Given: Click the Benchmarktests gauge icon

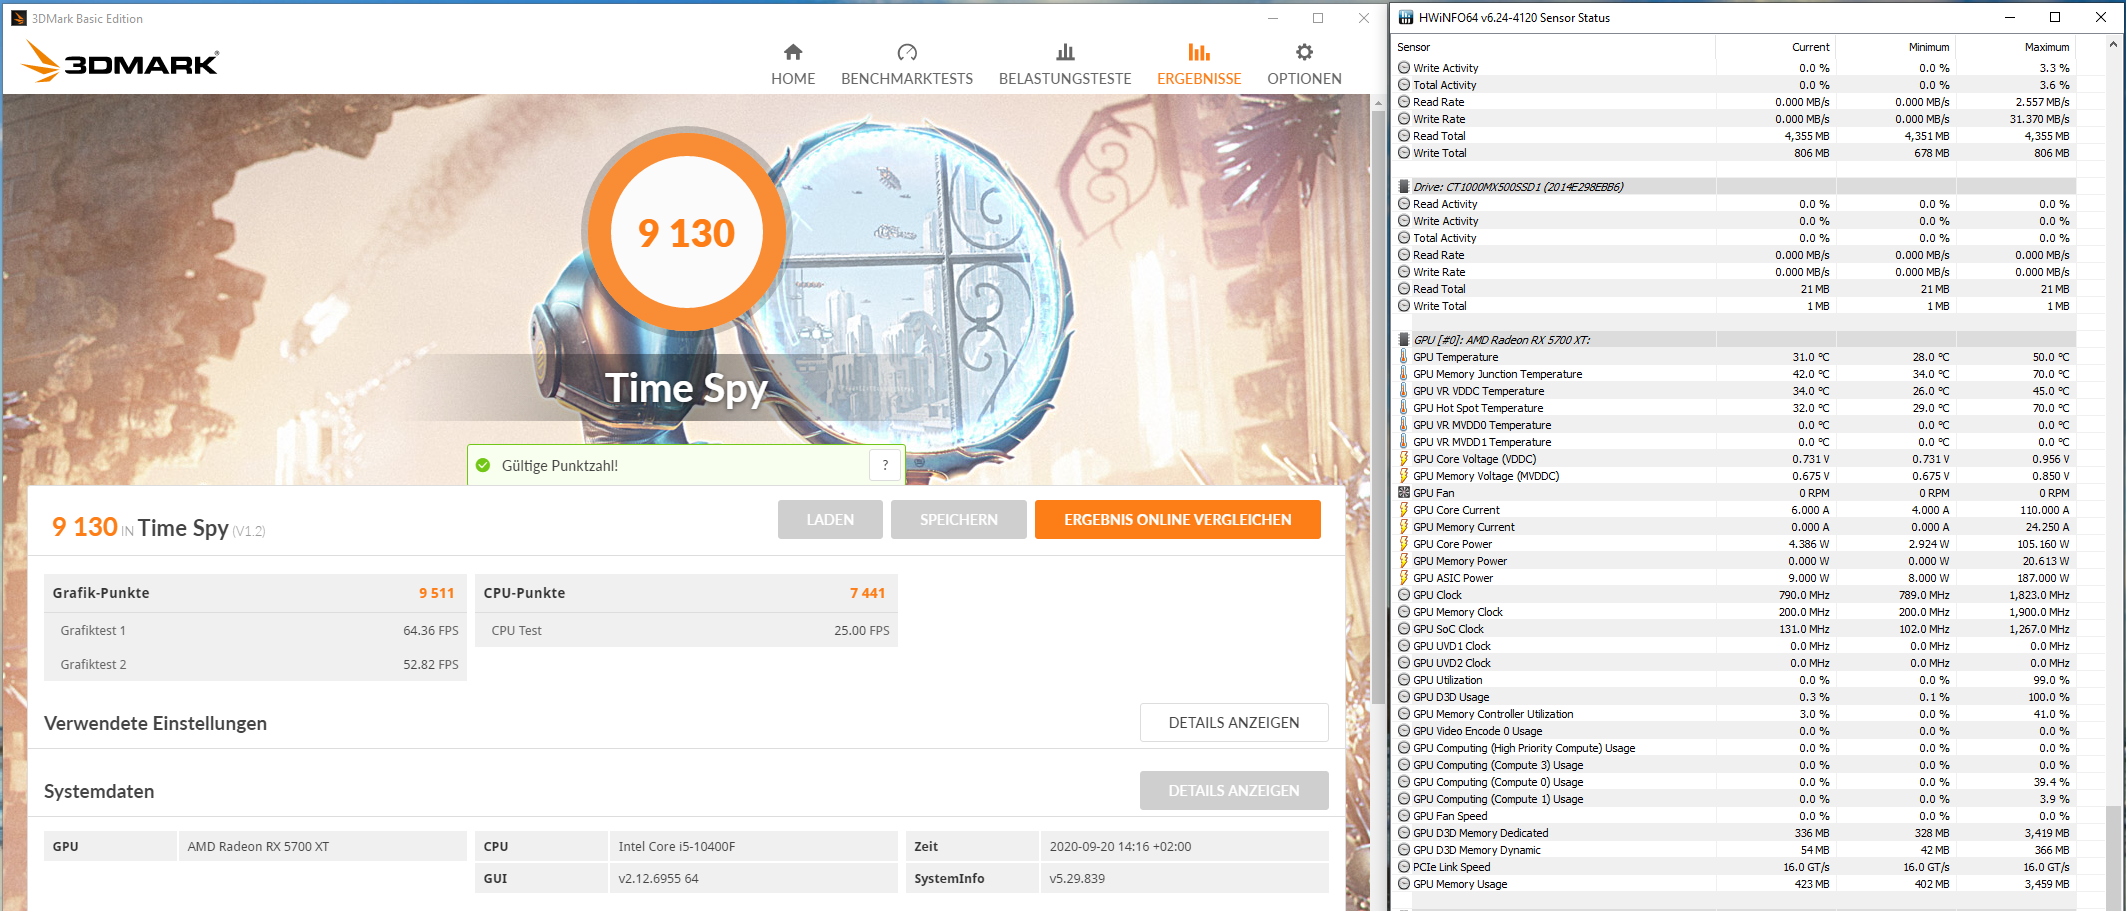Looking at the screenshot, I should pyautogui.click(x=907, y=52).
